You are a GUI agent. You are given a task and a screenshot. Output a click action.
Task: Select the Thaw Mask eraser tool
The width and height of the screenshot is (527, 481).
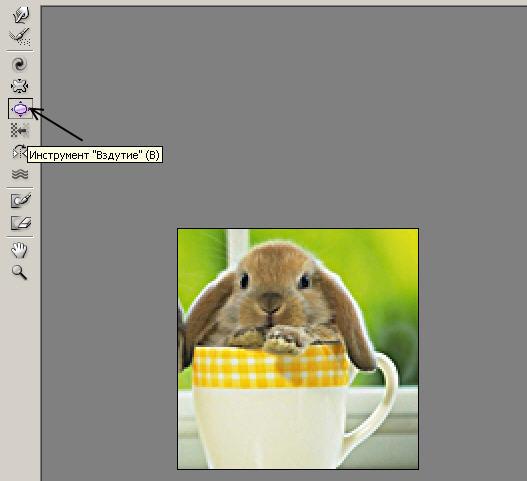pyautogui.click(x=21, y=223)
